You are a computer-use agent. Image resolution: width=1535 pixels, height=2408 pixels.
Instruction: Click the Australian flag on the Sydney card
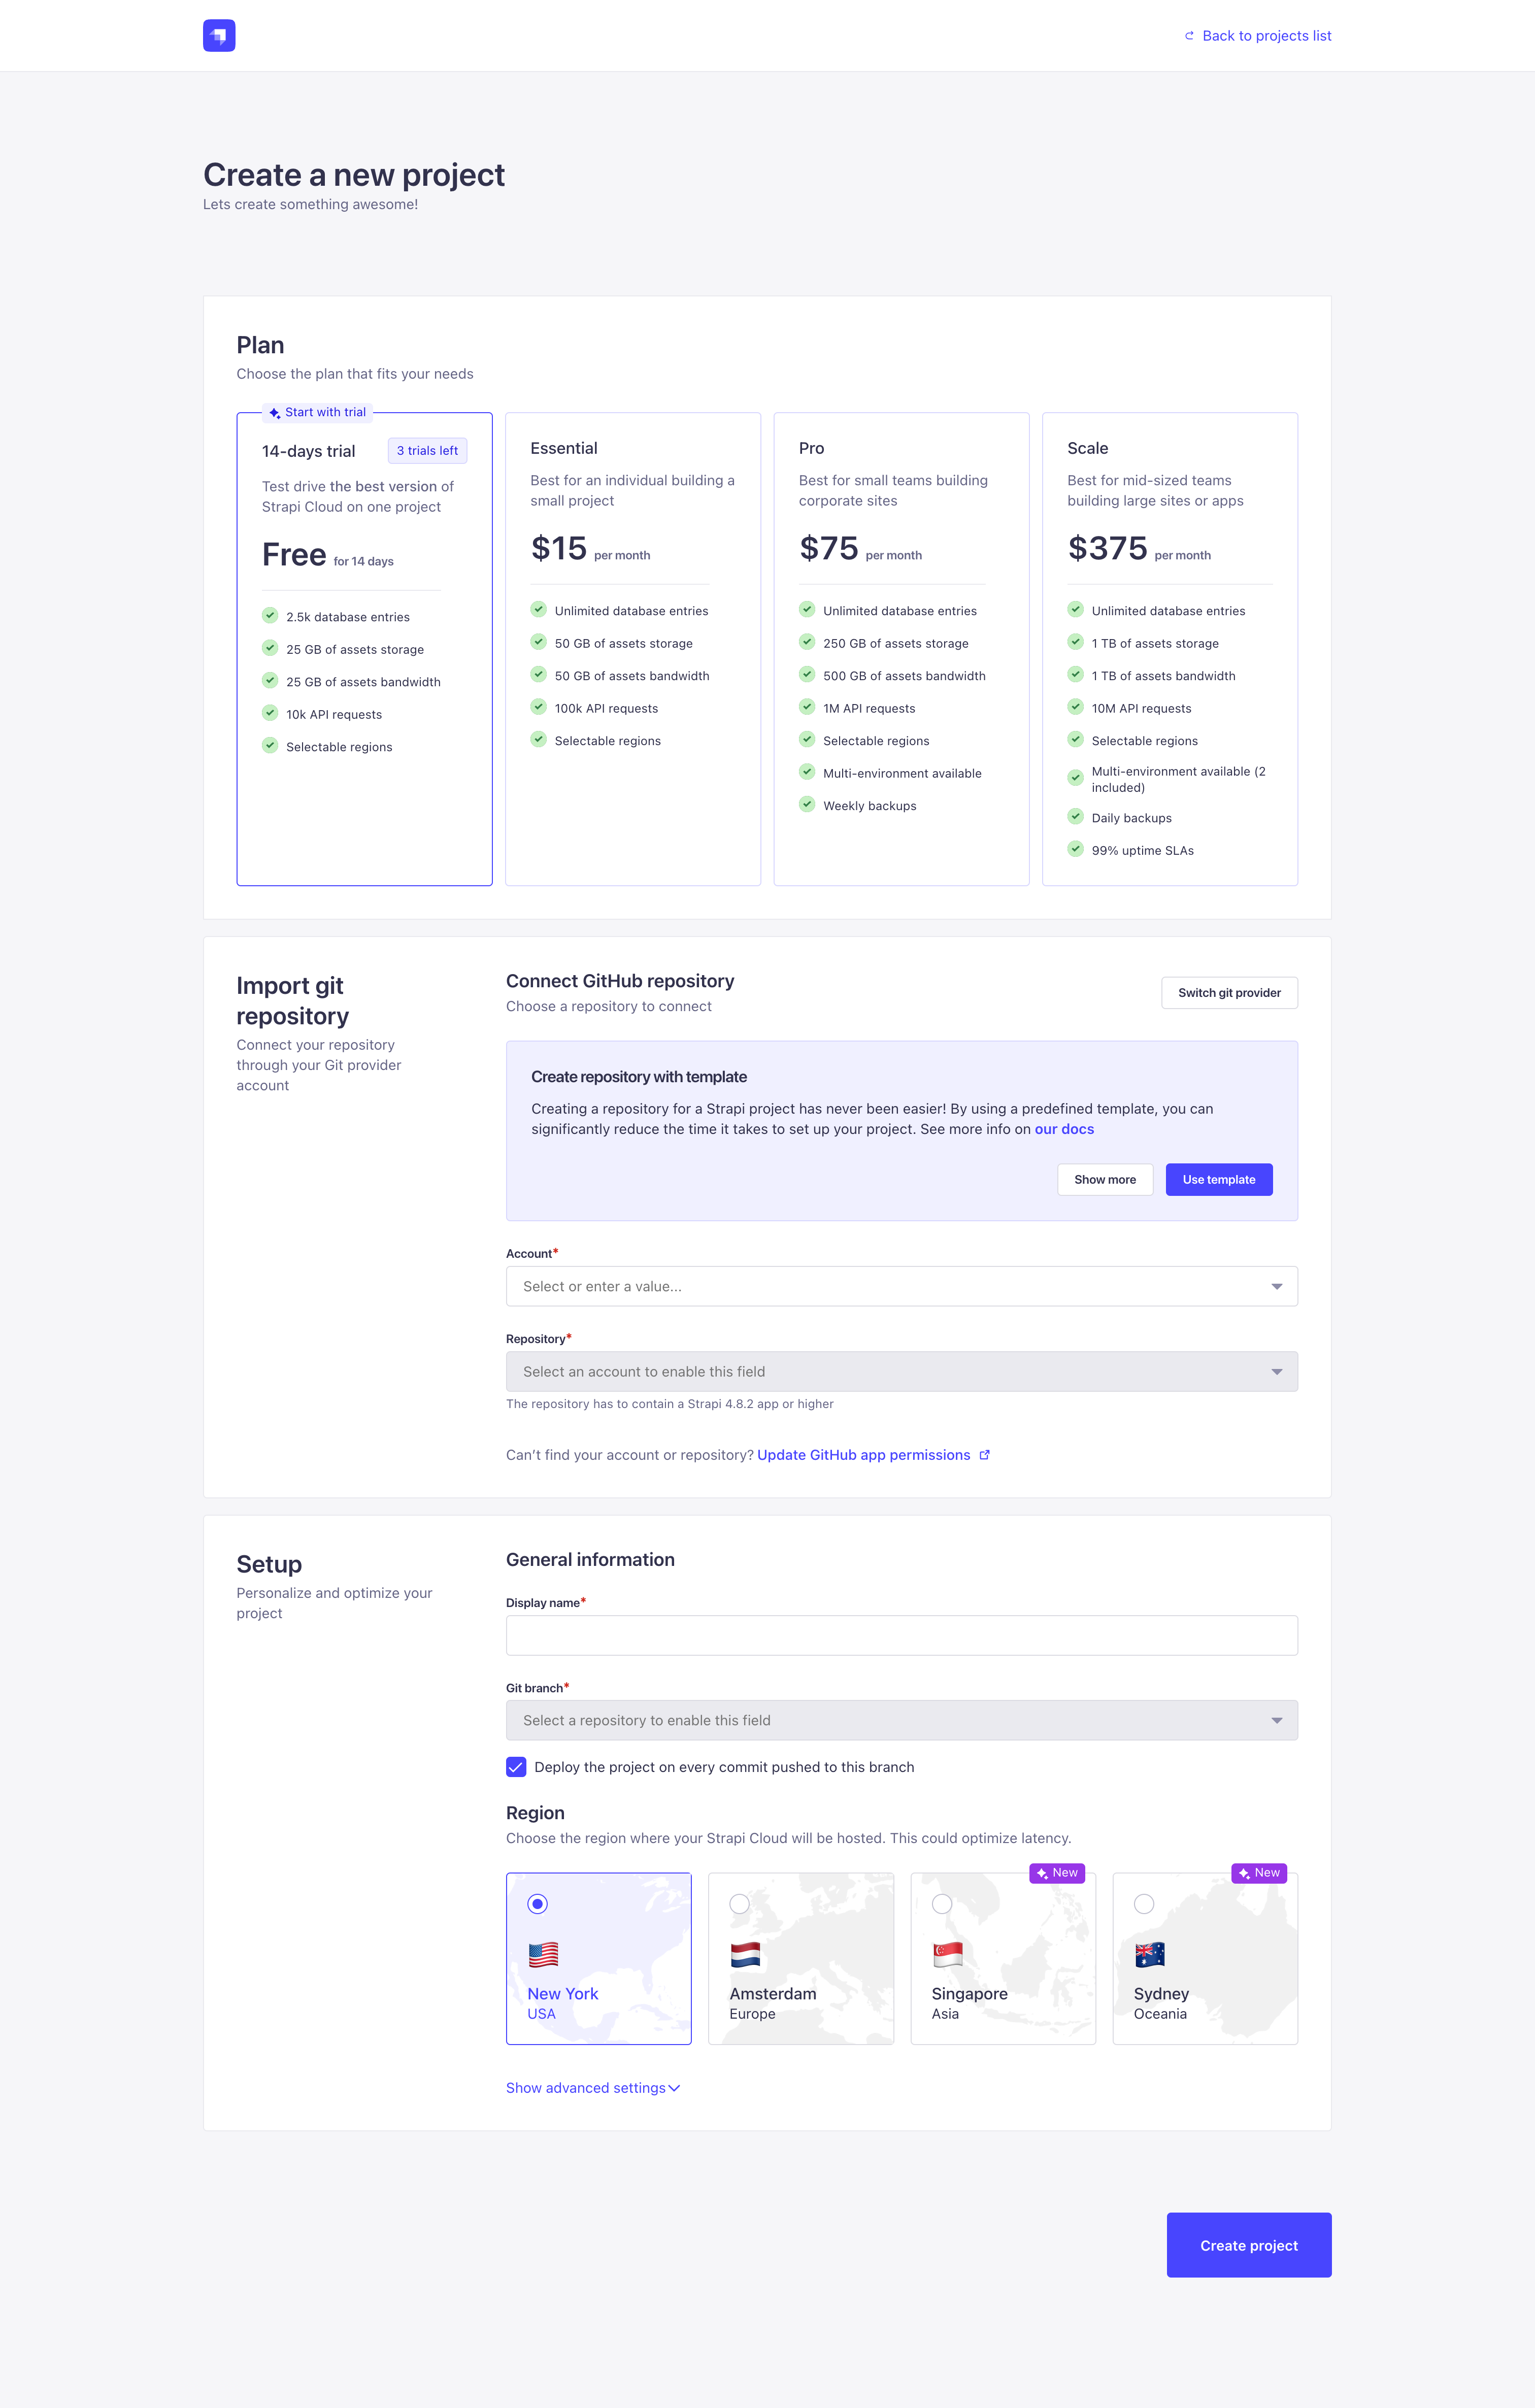1151,1955
